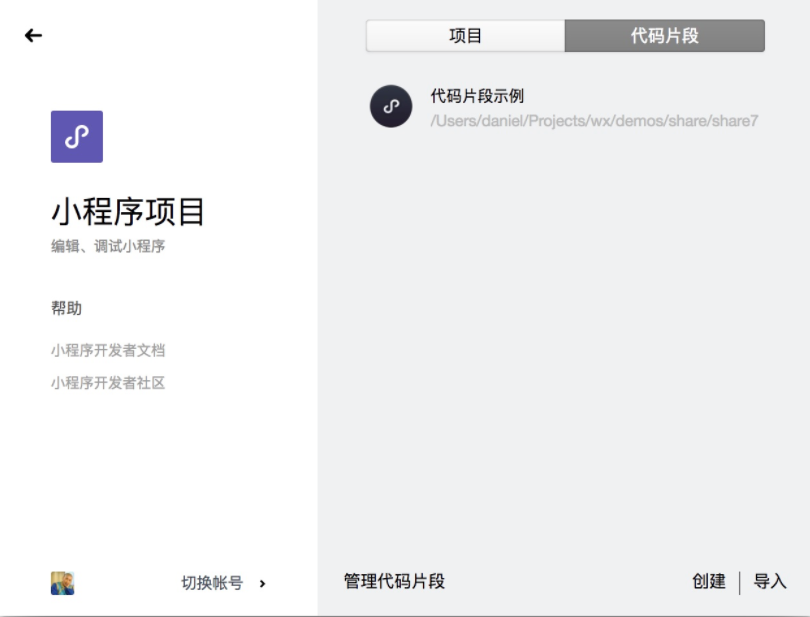Click the 编辑、调试小程序 subtitle

108,246
